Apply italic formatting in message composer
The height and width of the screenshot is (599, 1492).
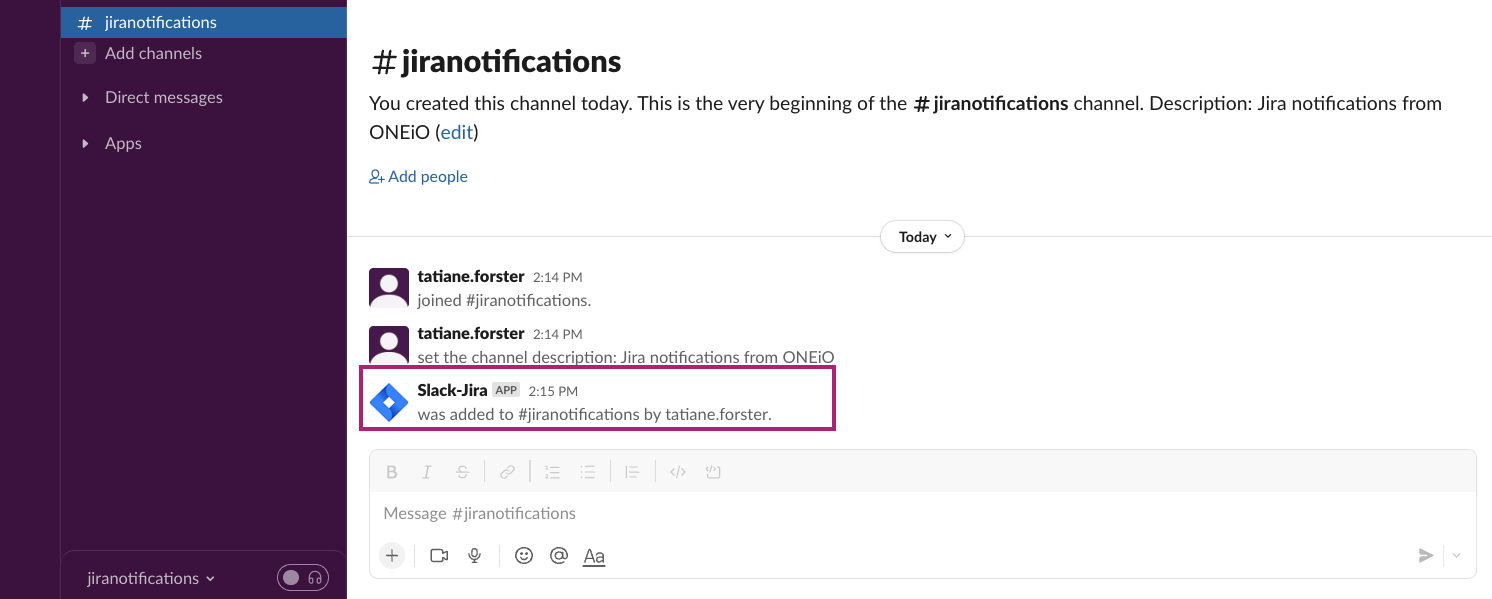[x=427, y=472]
